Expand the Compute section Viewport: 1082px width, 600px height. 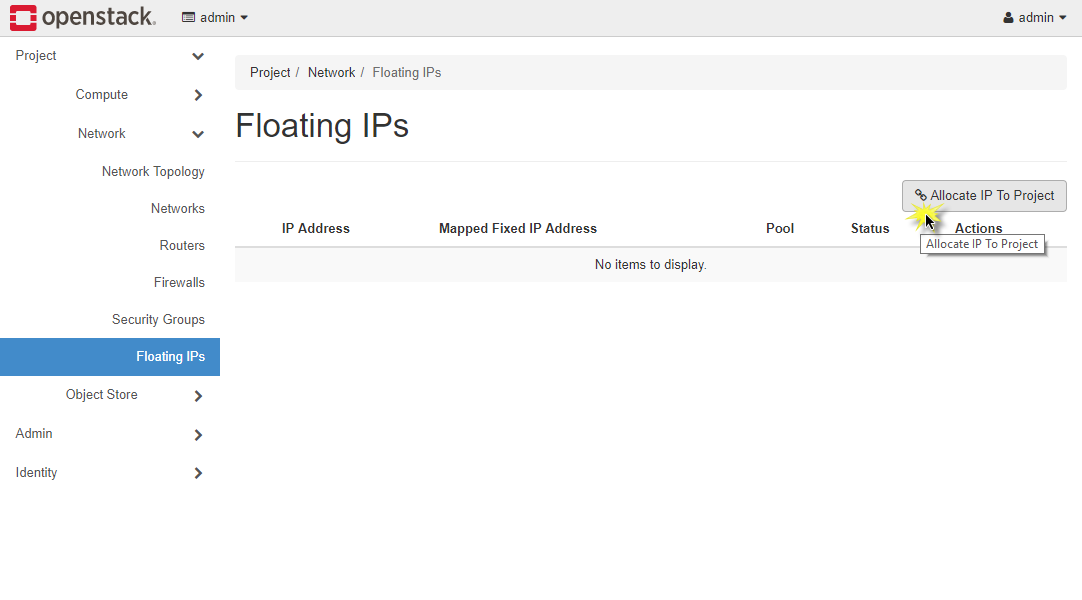pyautogui.click(x=197, y=95)
